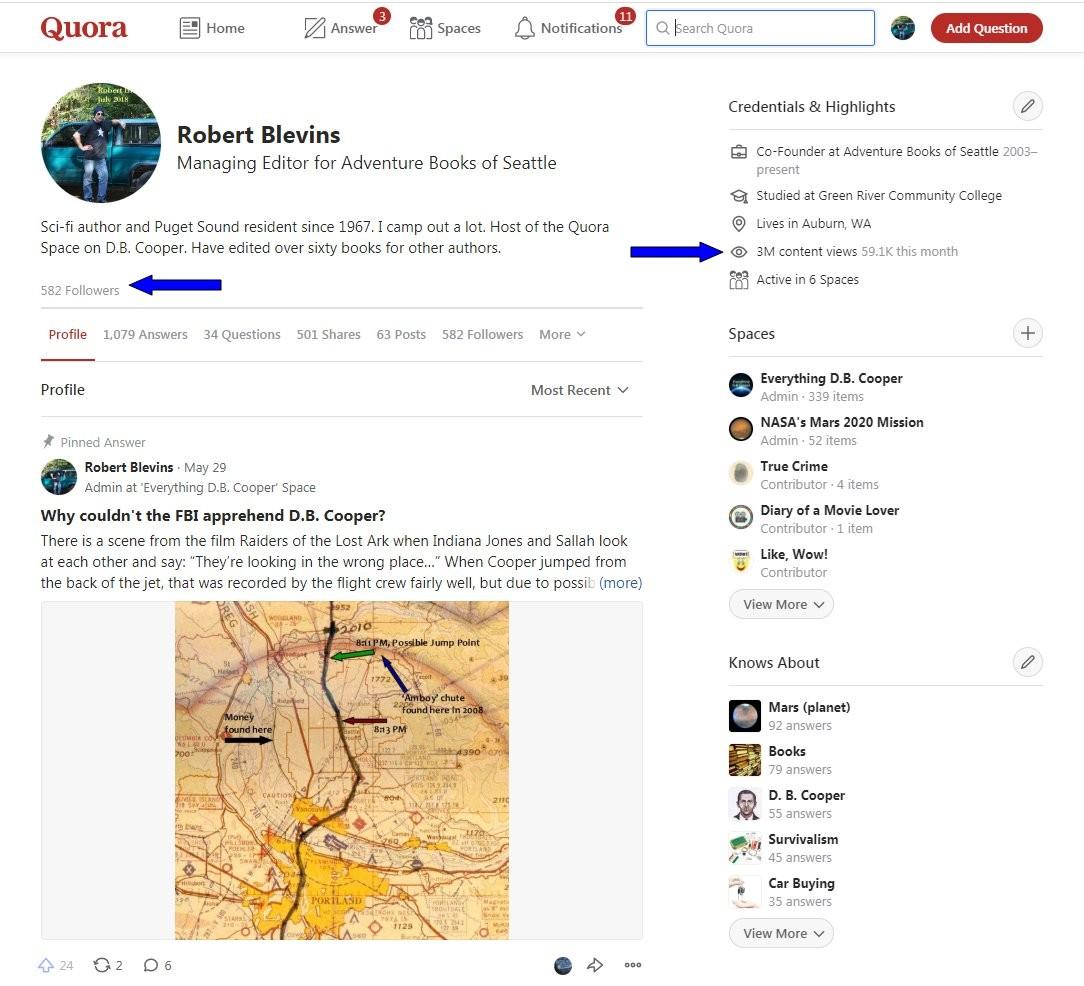Image resolution: width=1084 pixels, height=986 pixels.
Task: Switch to the 501 Shares tab
Action: [x=328, y=335]
